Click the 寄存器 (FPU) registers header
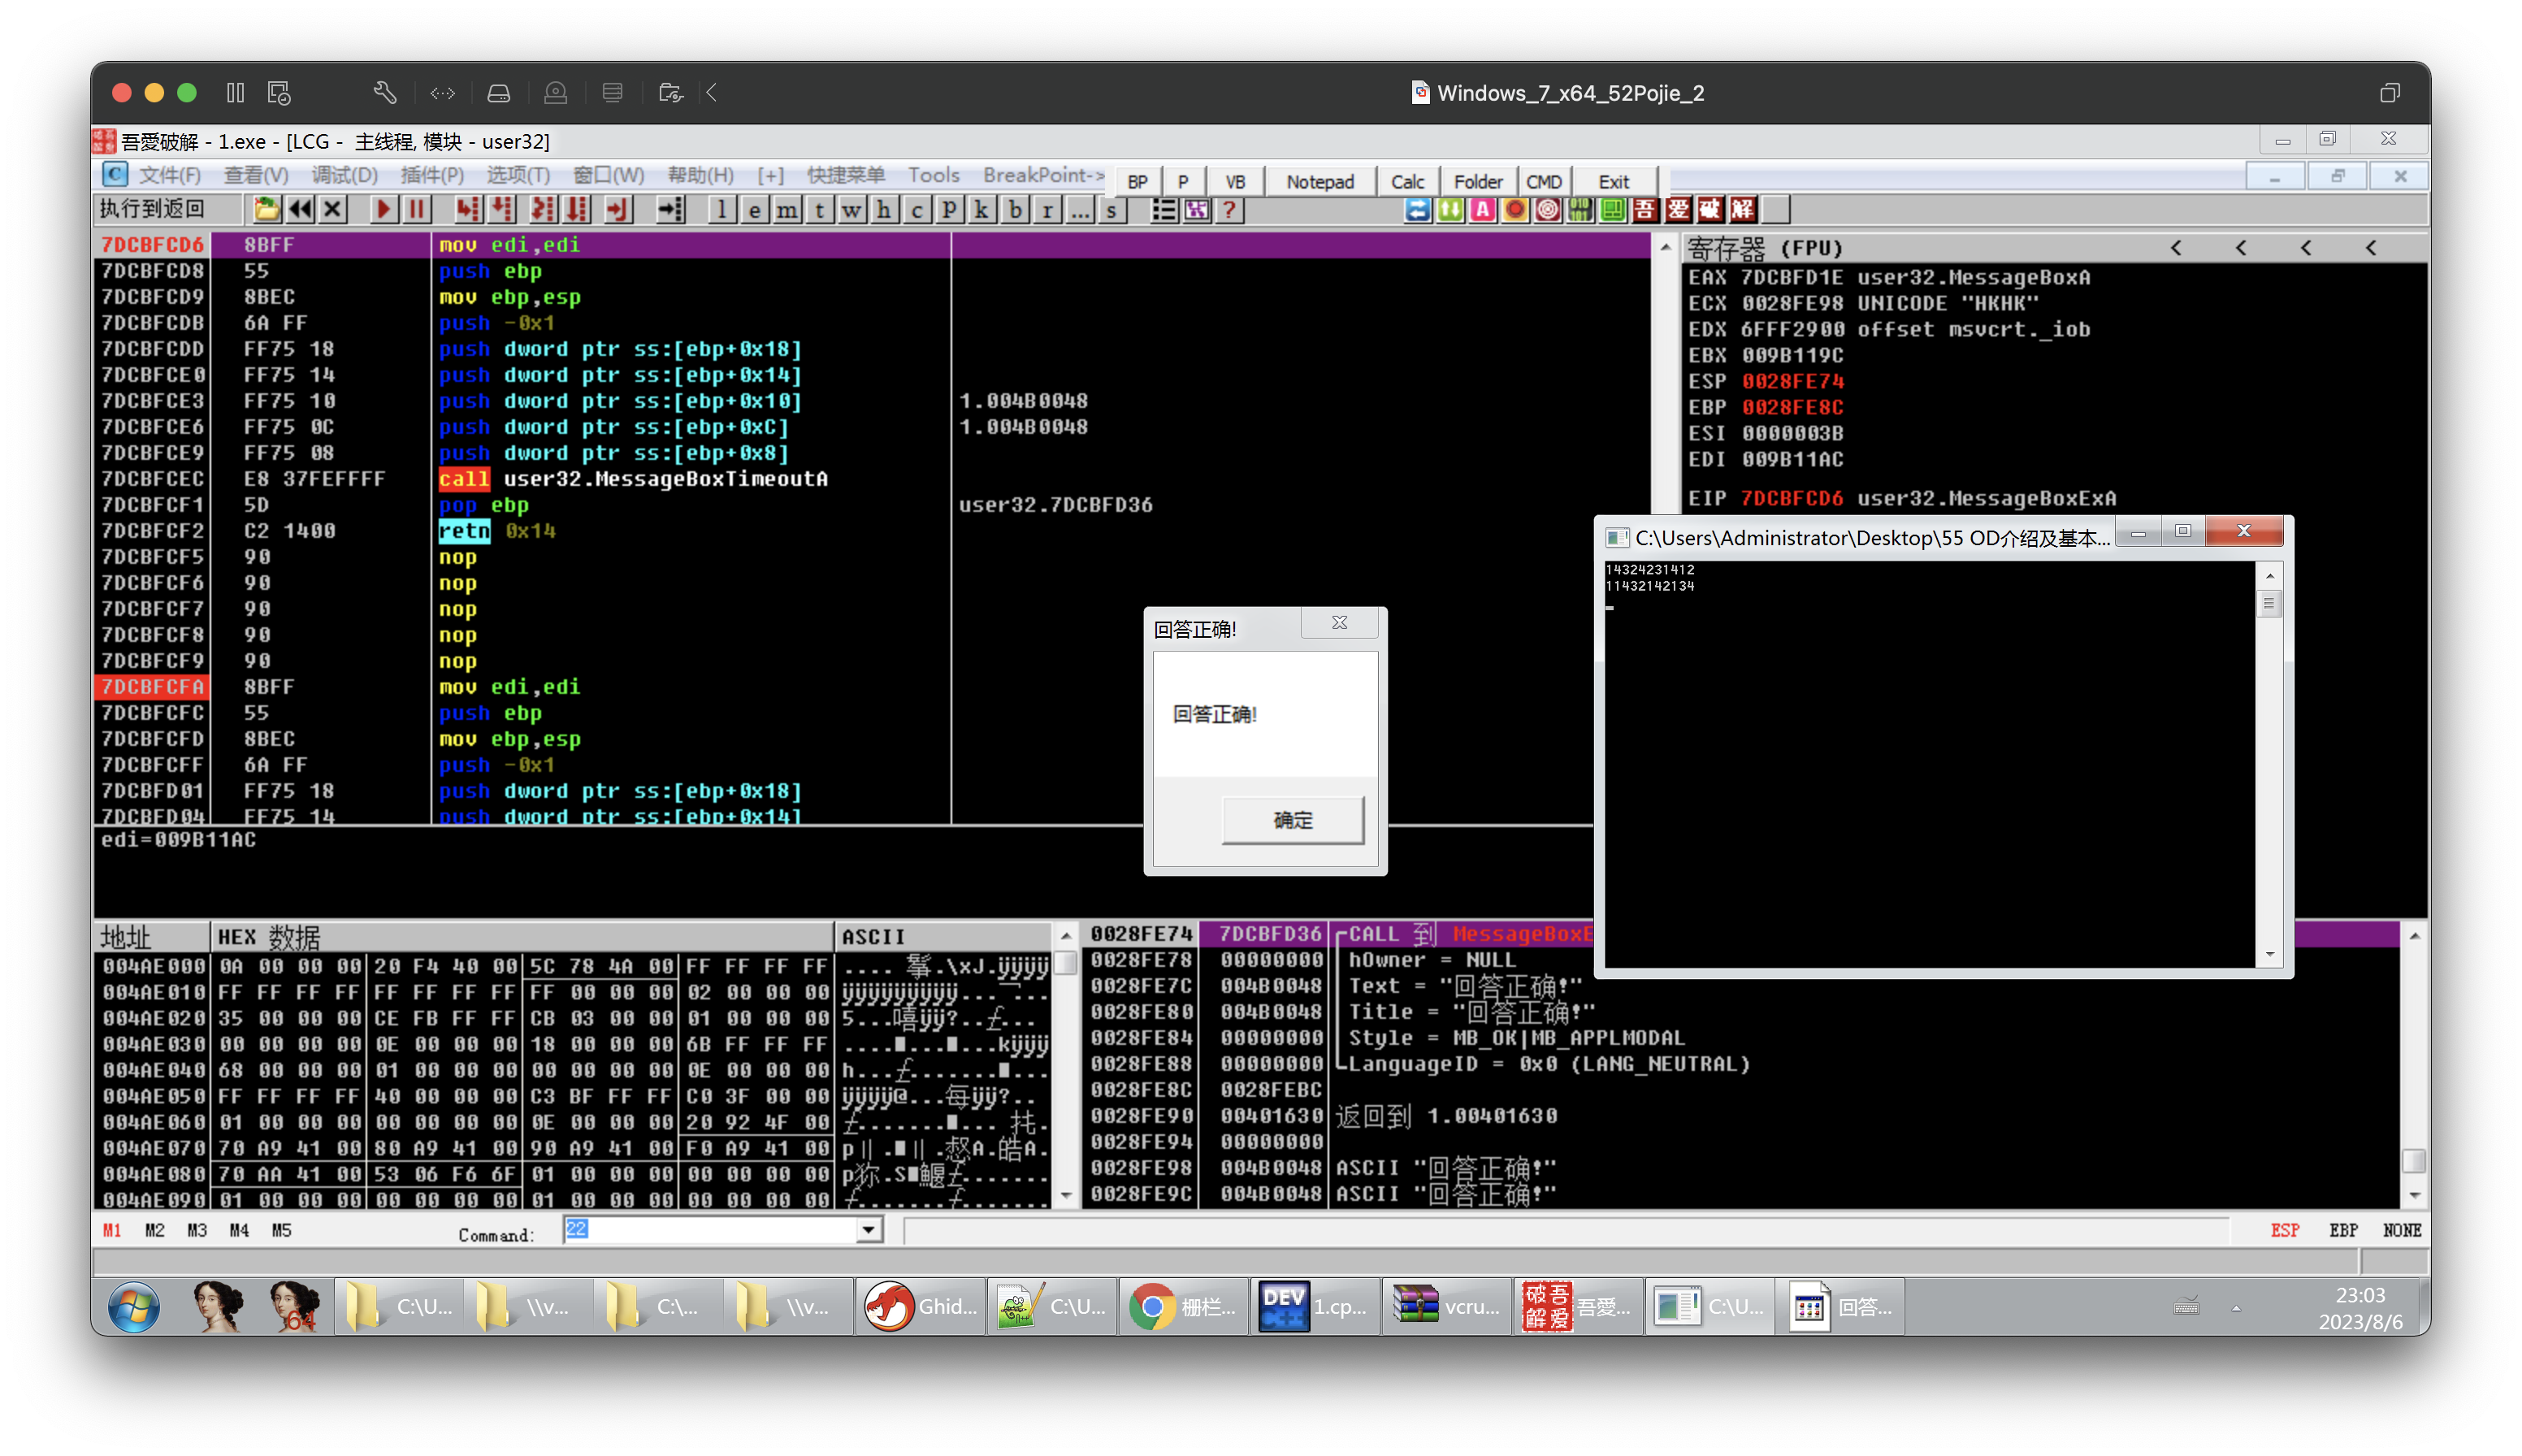The image size is (2522, 1456). (x=1765, y=248)
